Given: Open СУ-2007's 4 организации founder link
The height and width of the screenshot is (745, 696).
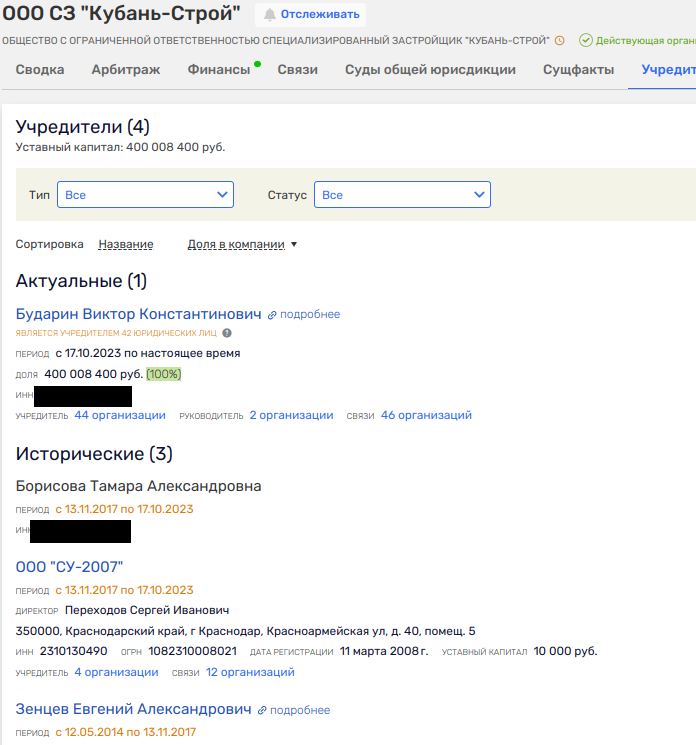Looking at the screenshot, I should click(x=116, y=672).
